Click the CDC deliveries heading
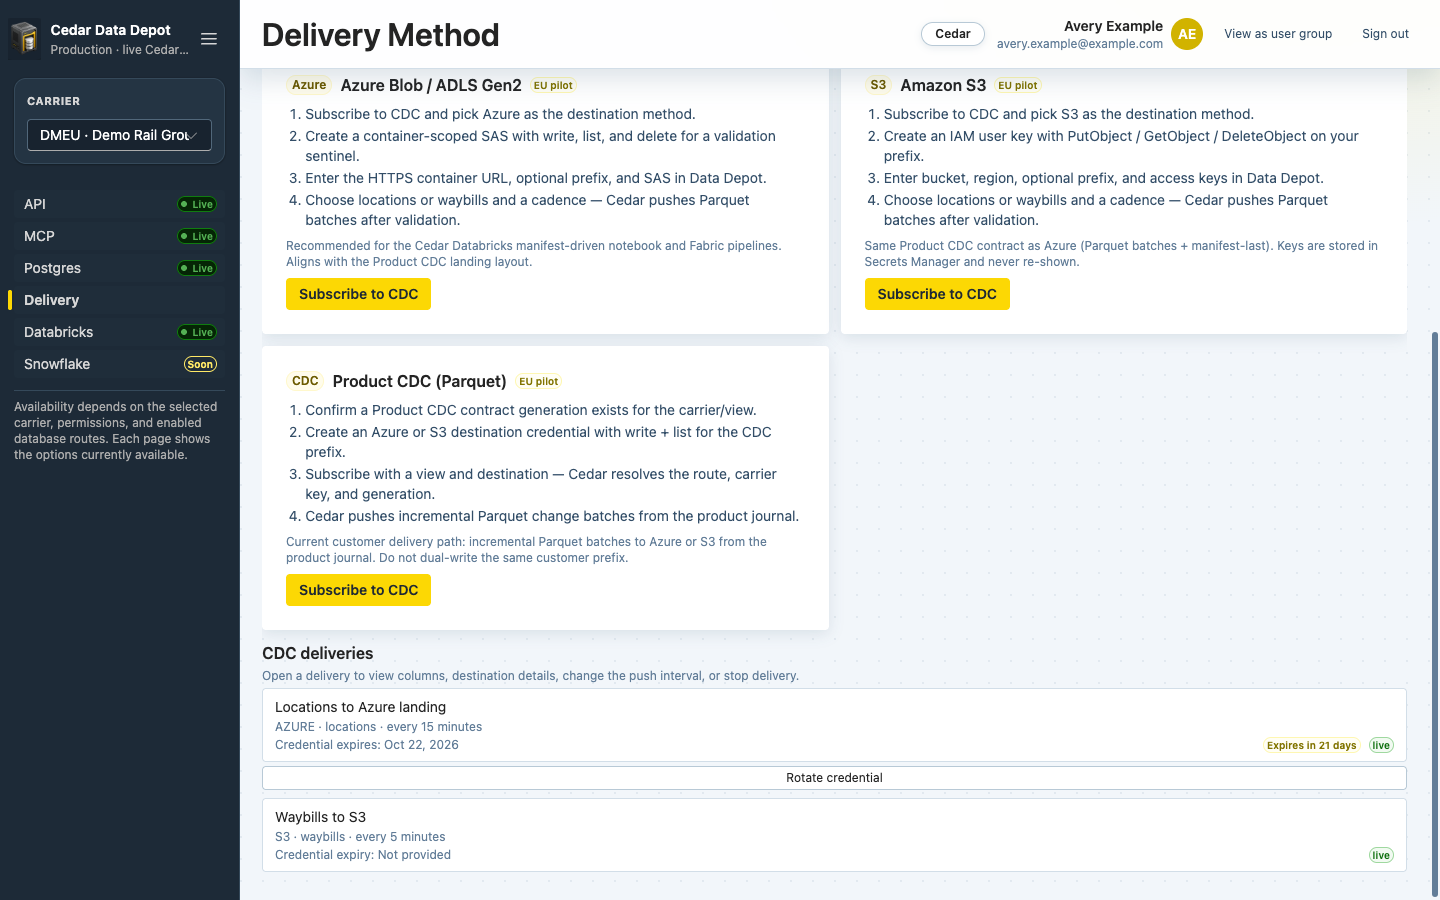The image size is (1440, 900). pyautogui.click(x=317, y=653)
